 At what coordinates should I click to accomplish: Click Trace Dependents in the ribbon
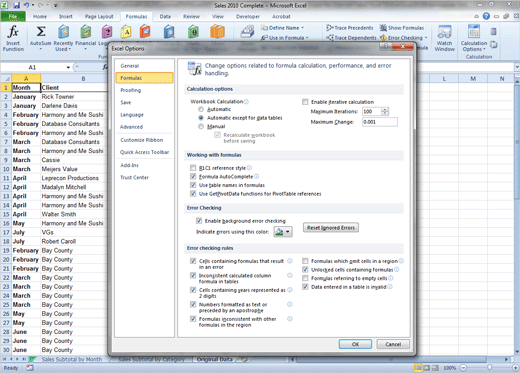[x=351, y=38]
